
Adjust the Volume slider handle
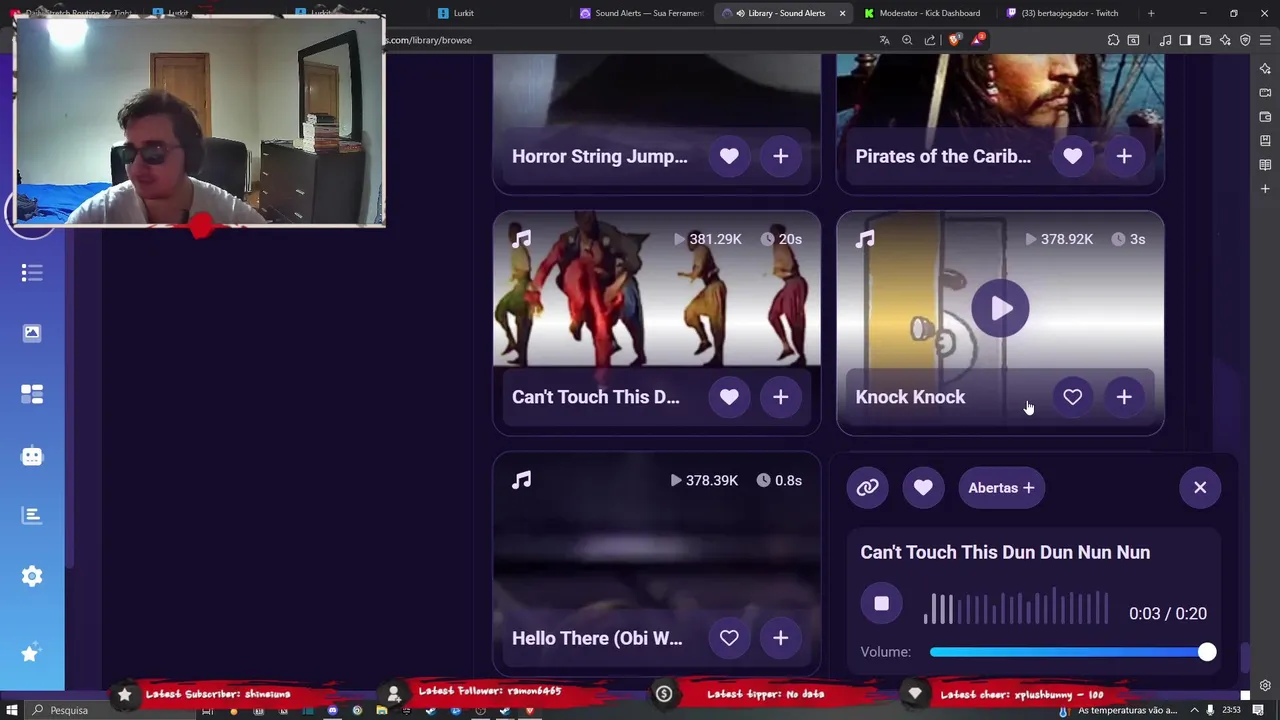click(x=1207, y=652)
